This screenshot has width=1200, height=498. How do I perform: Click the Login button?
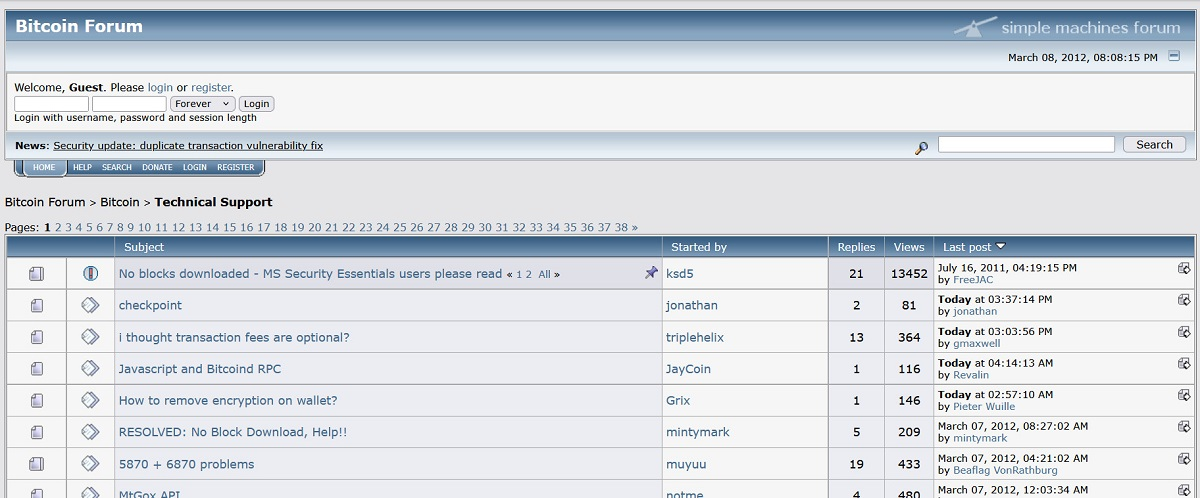256,104
